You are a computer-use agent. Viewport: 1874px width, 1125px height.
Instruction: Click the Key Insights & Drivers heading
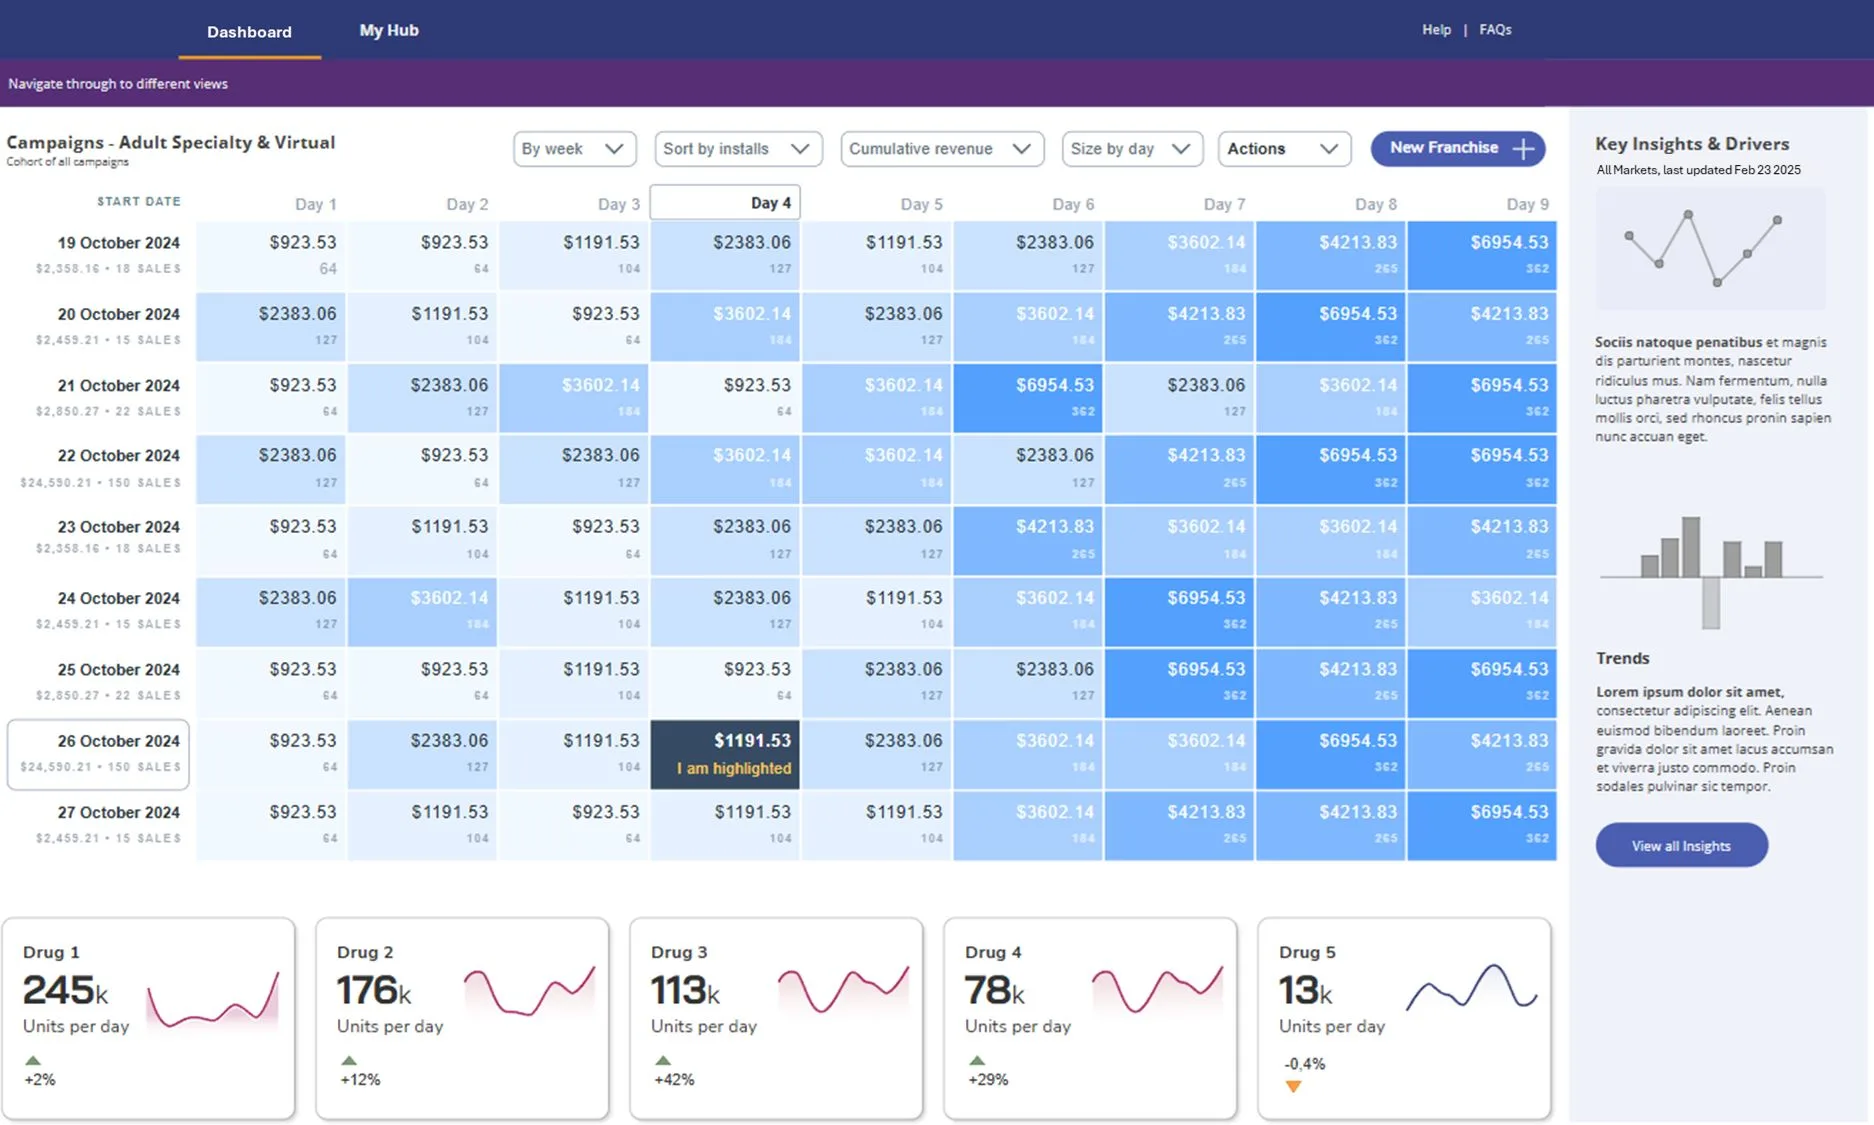click(1692, 144)
